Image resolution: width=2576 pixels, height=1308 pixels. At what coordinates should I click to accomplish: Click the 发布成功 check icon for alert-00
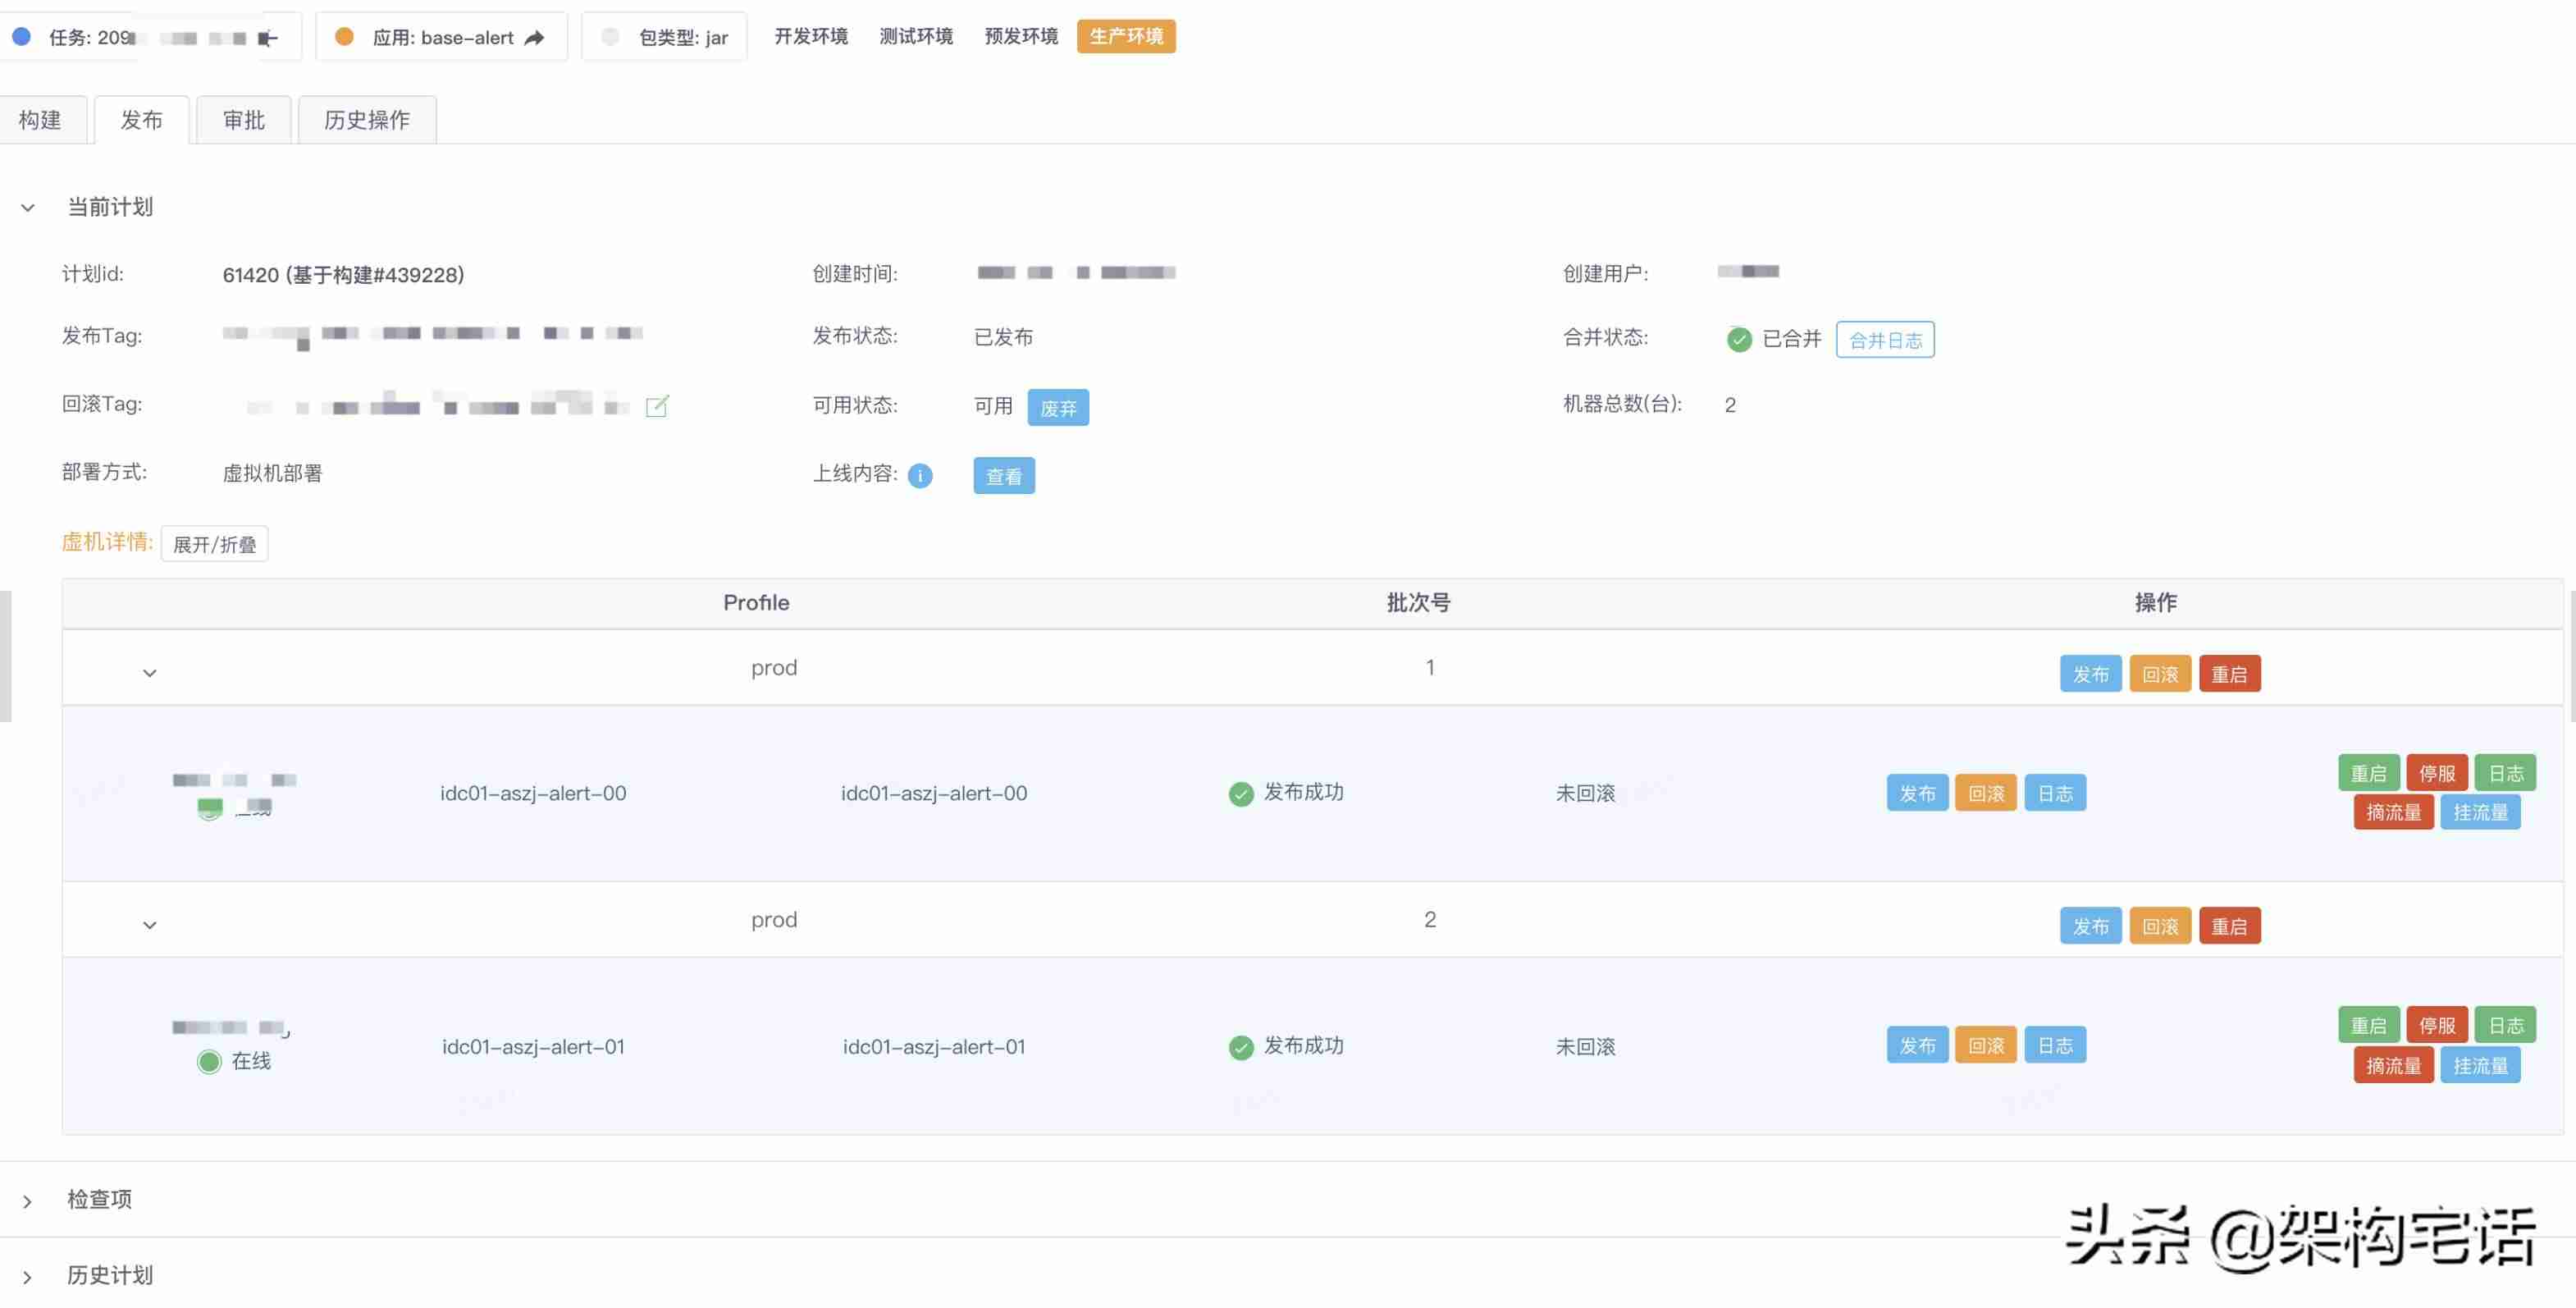[1241, 794]
